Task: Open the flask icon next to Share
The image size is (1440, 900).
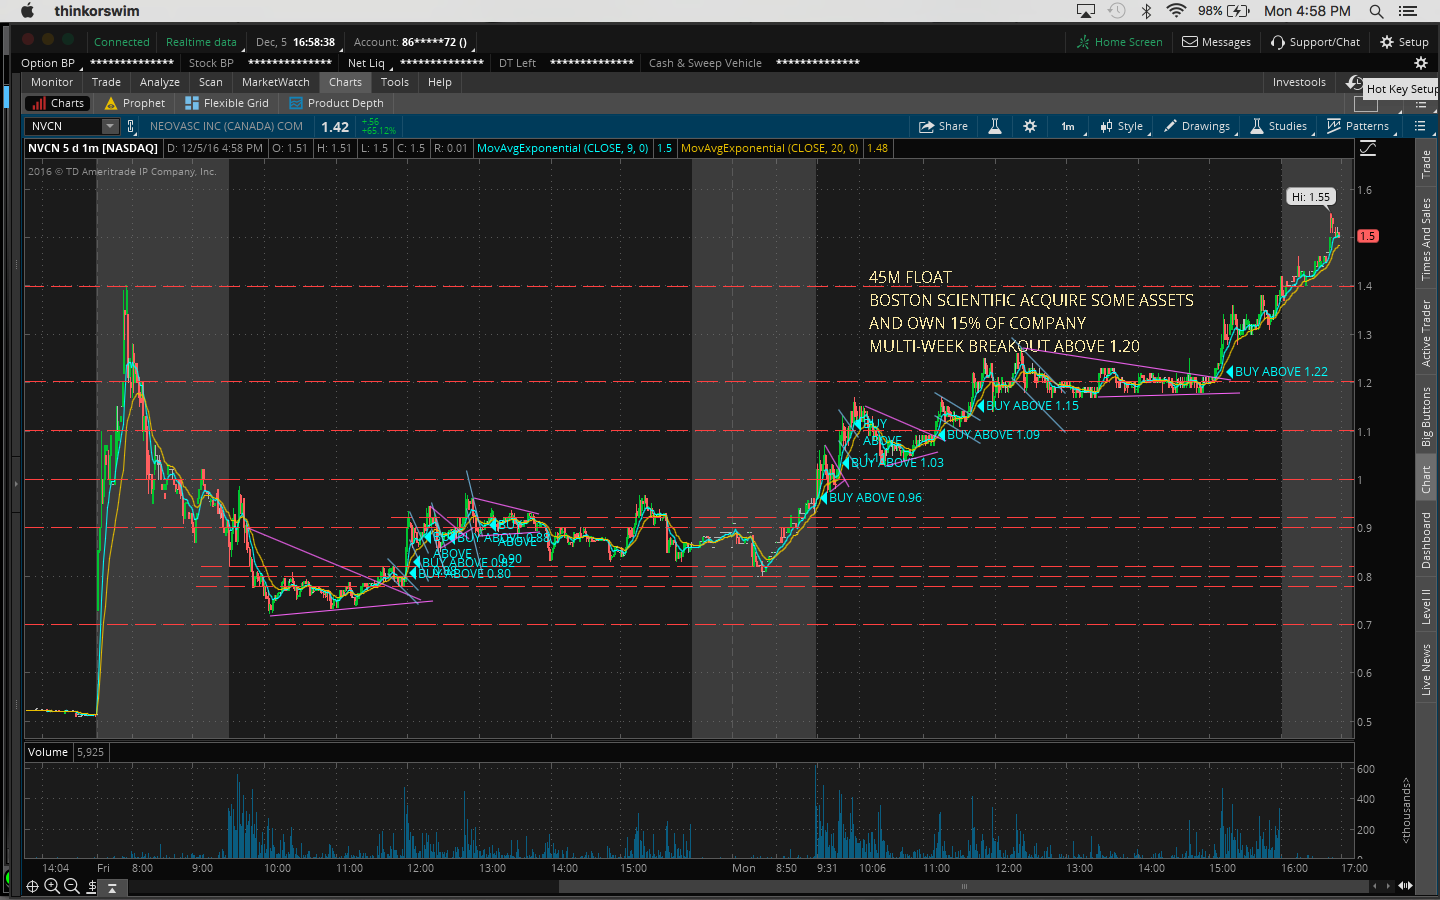Action: 995,126
